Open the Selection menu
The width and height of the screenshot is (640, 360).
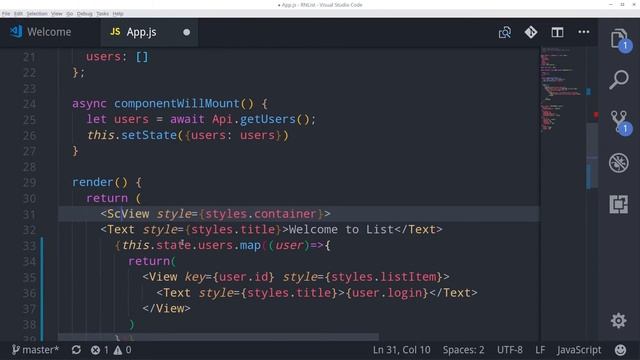coord(37,13)
